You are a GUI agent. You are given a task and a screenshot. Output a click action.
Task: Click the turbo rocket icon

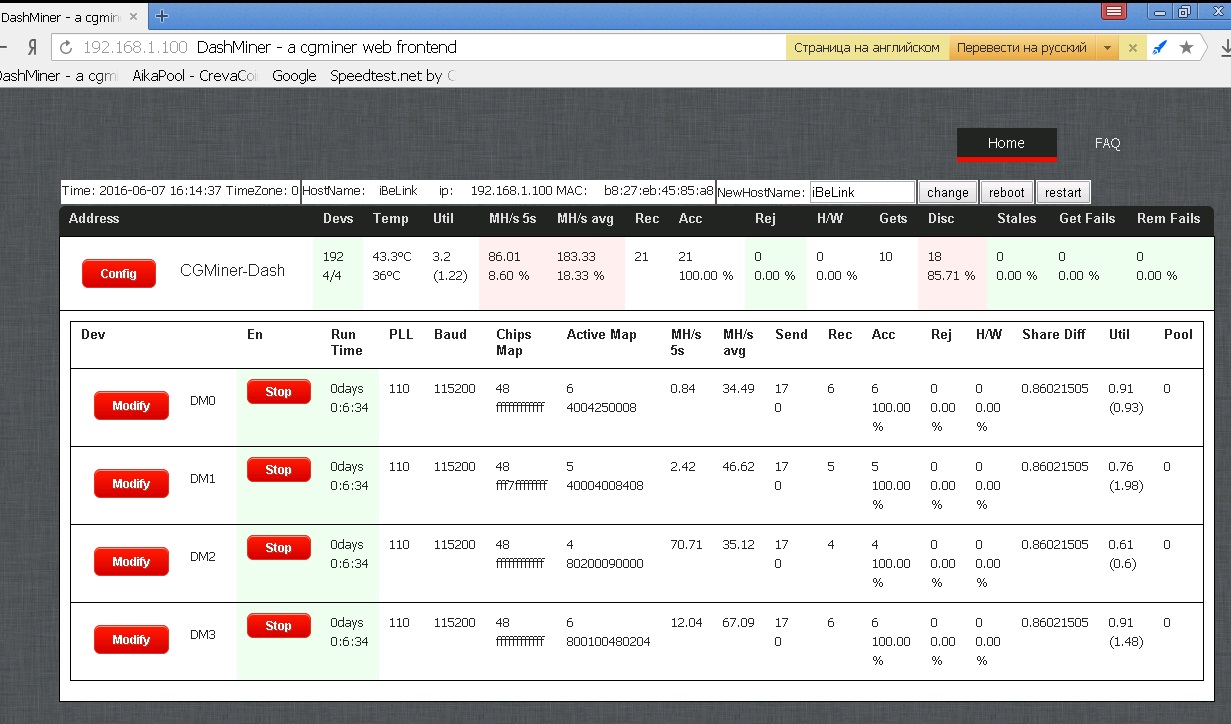1160,48
